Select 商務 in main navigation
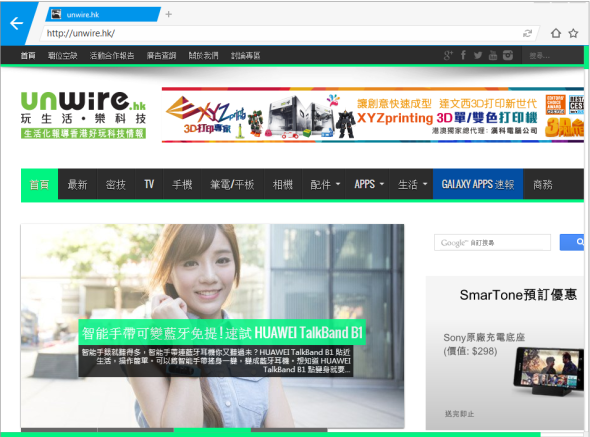 coord(543,184)
